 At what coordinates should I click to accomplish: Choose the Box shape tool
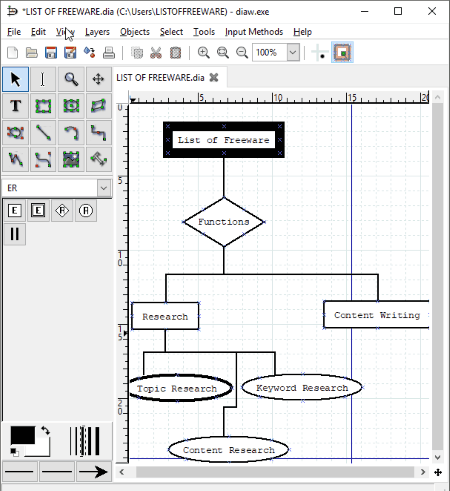coord(43,106)
